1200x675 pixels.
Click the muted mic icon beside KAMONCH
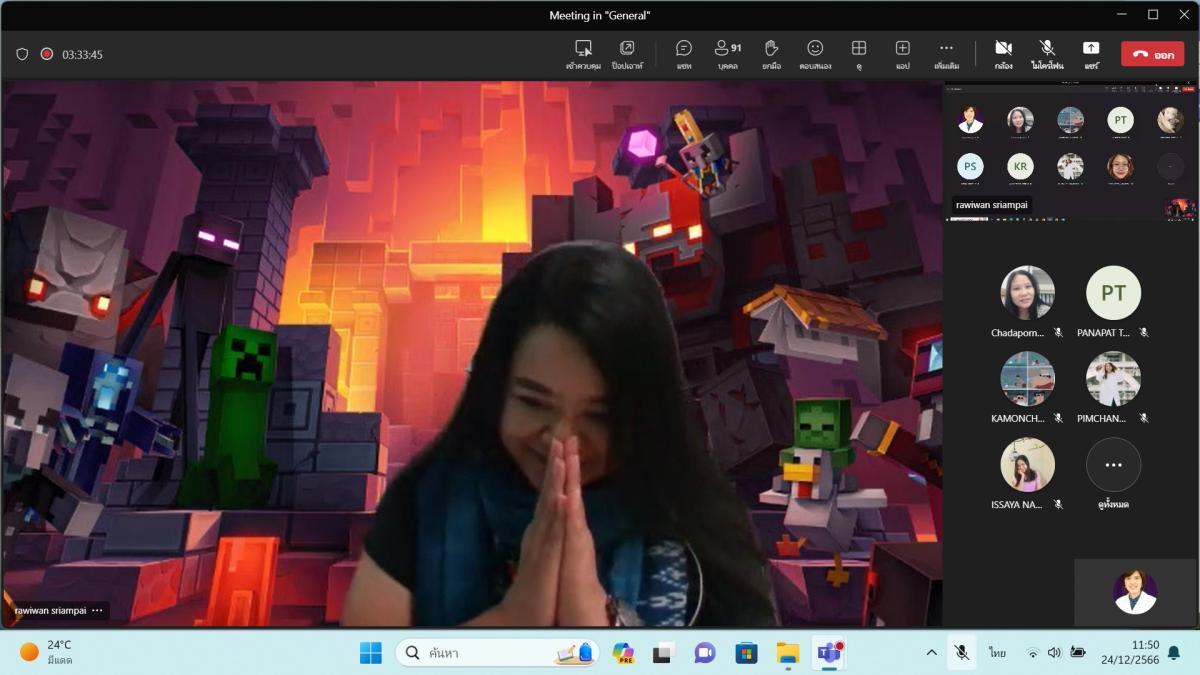coord(1058,419)
